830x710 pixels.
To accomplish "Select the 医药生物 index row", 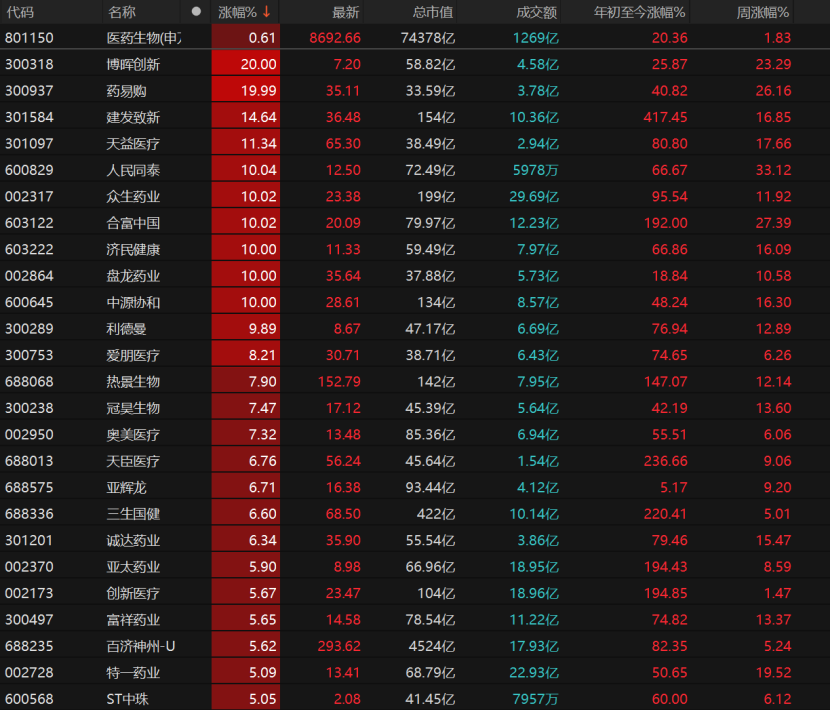I will pyautogui.click(x=144, y=38).
